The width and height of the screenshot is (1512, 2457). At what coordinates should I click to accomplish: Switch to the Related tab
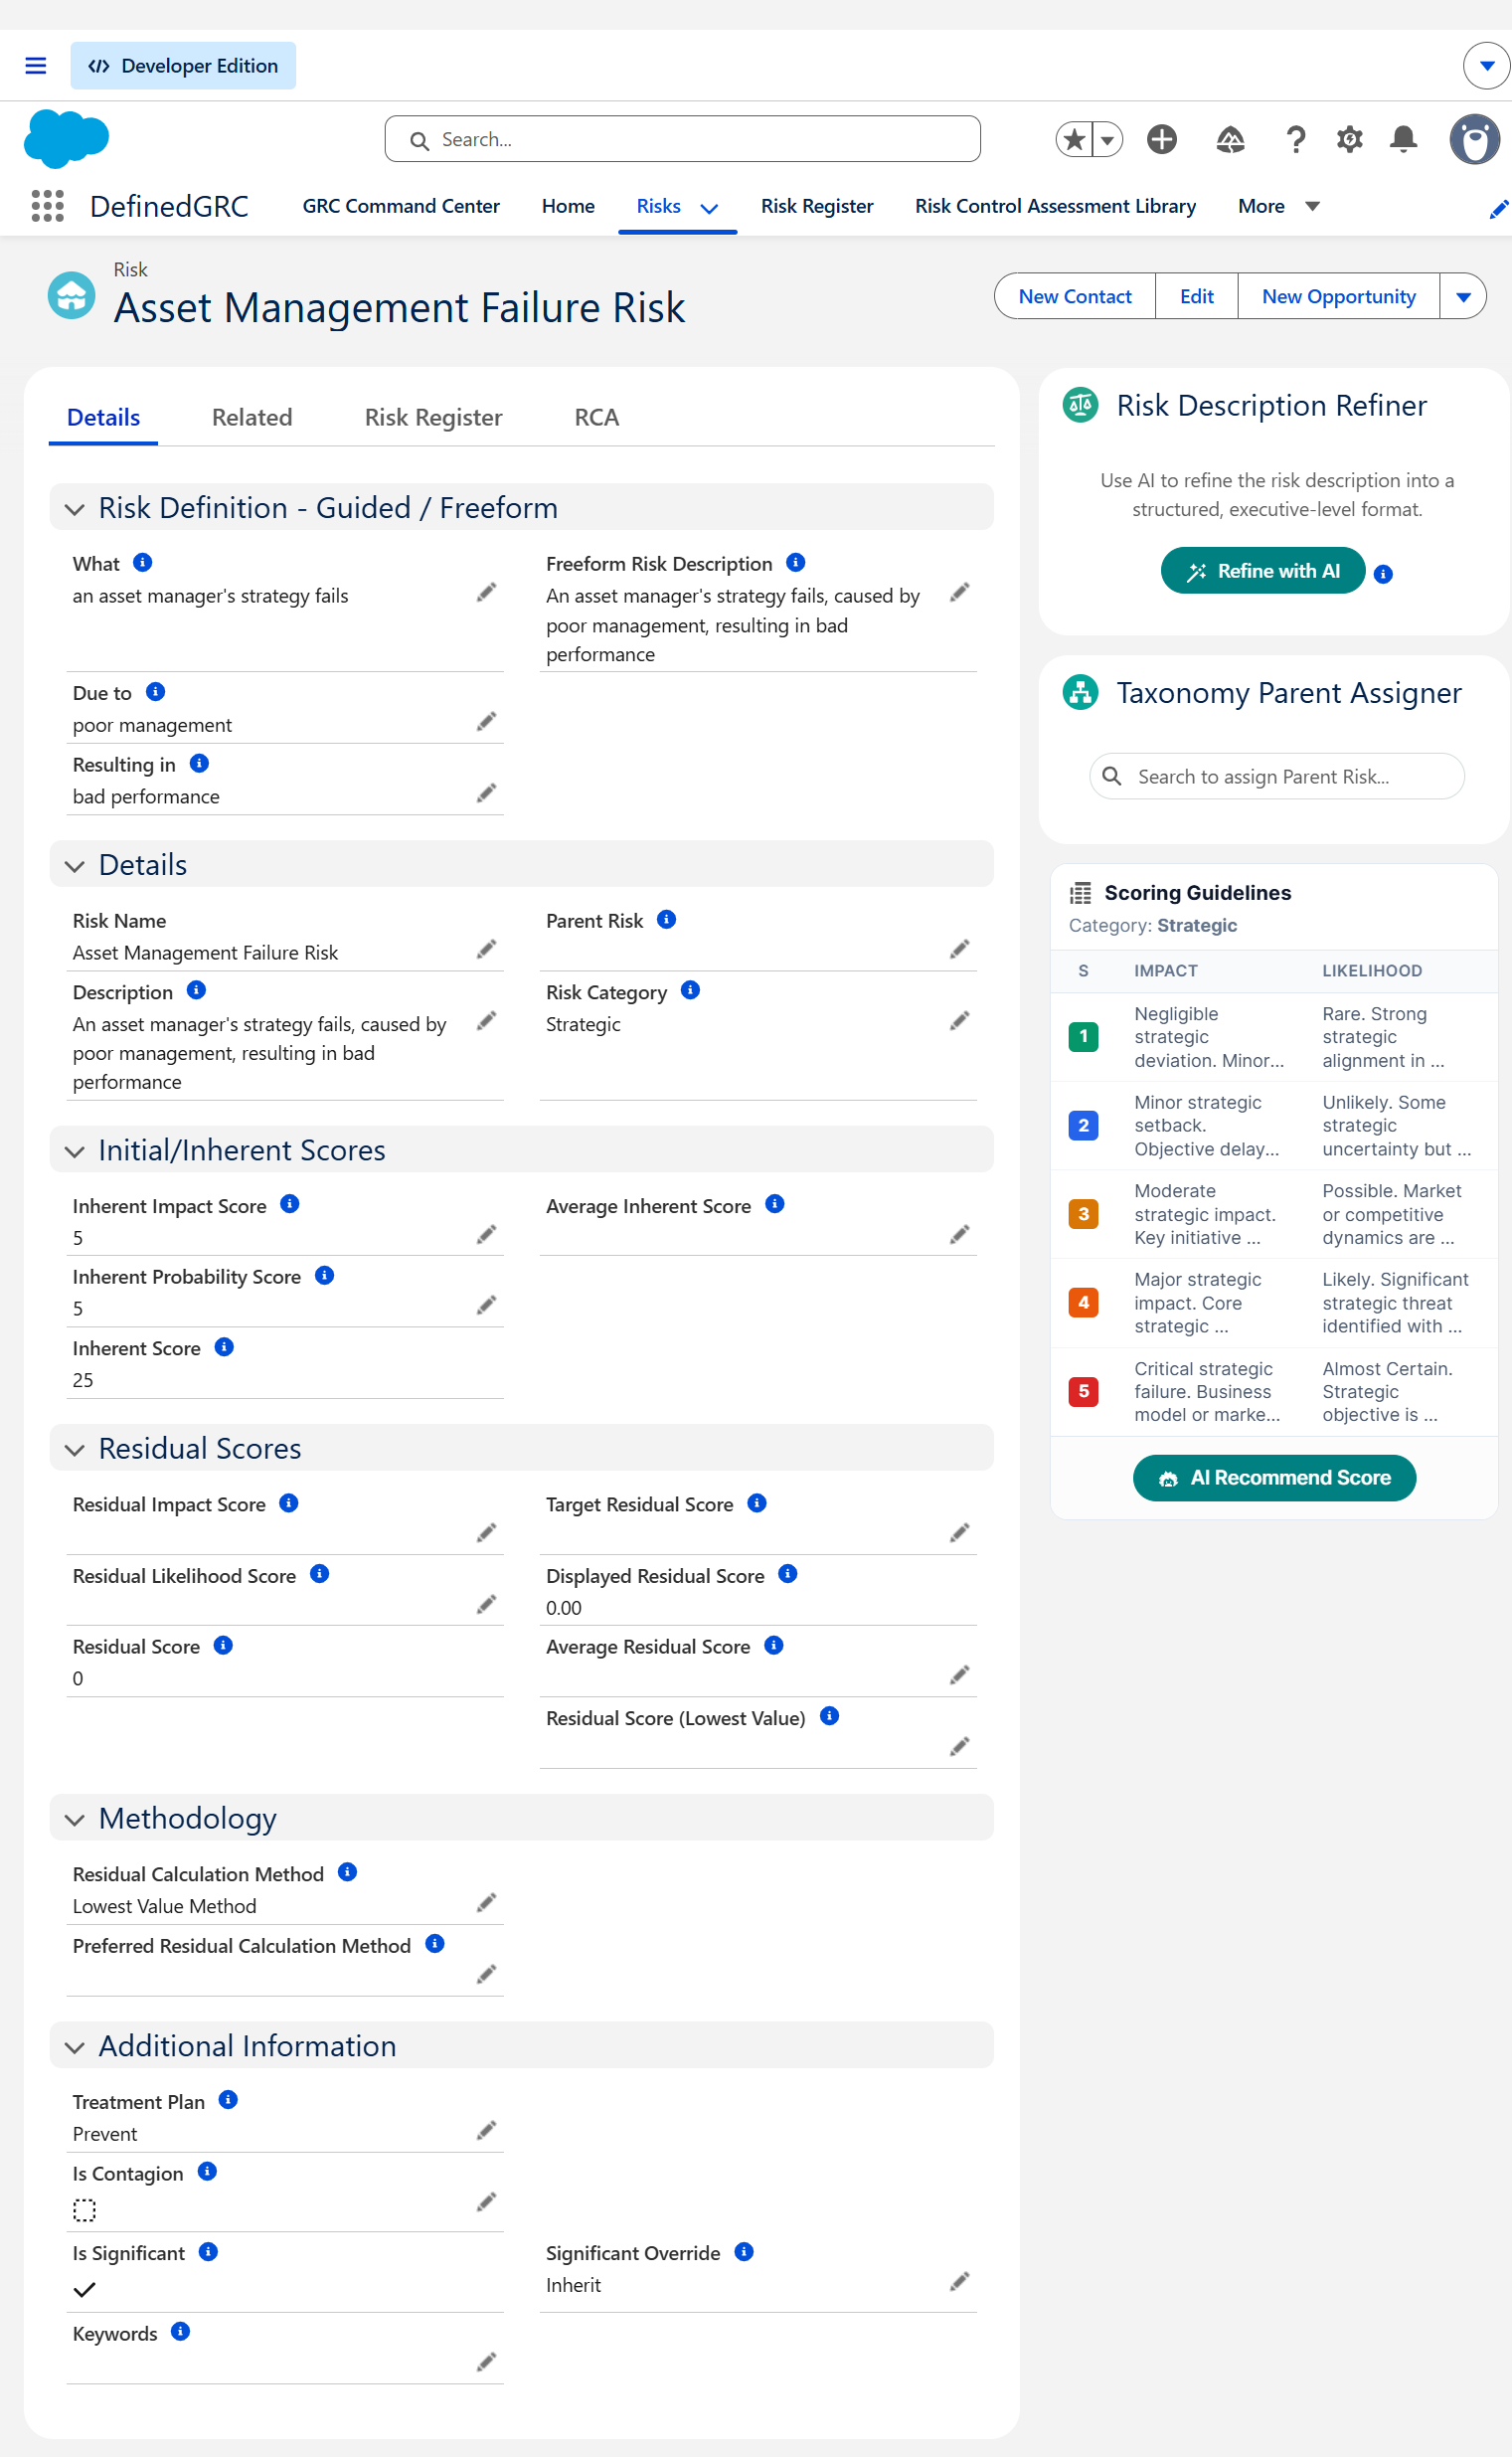[252, 417]
